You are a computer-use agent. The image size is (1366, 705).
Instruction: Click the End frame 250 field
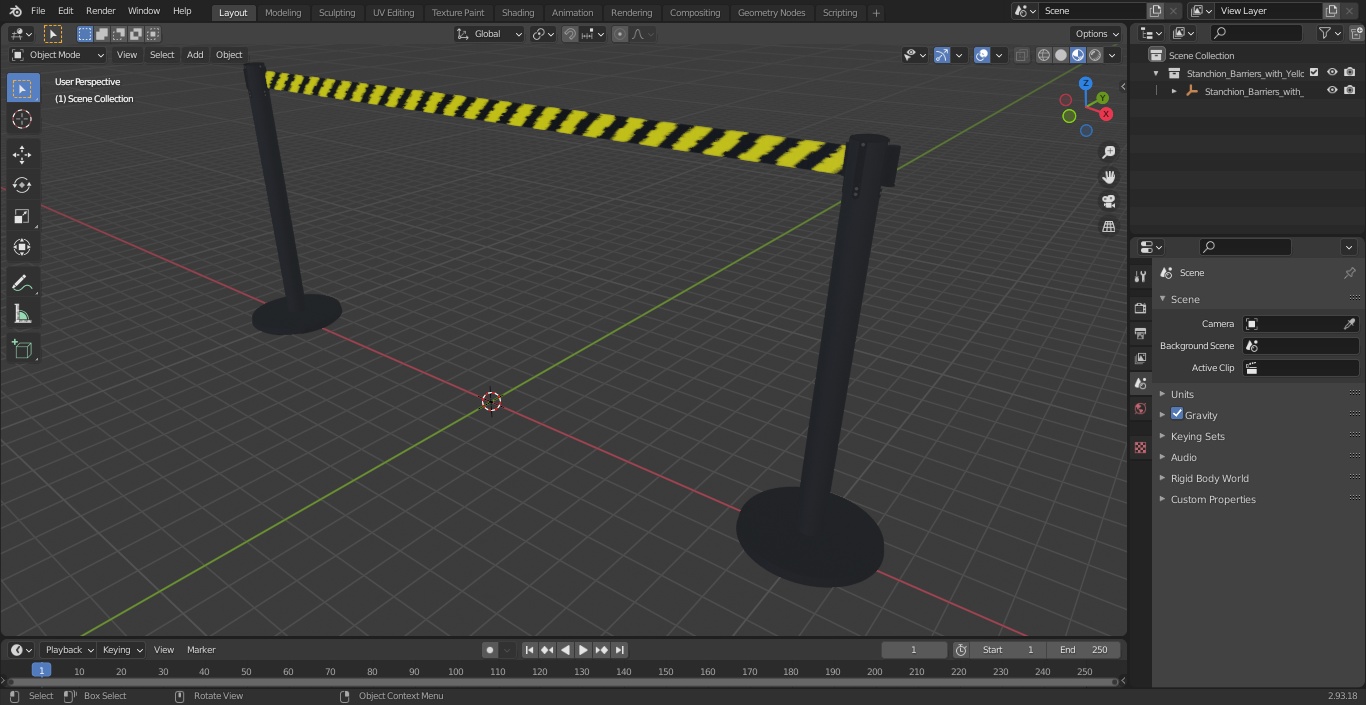click(1084, 650)
